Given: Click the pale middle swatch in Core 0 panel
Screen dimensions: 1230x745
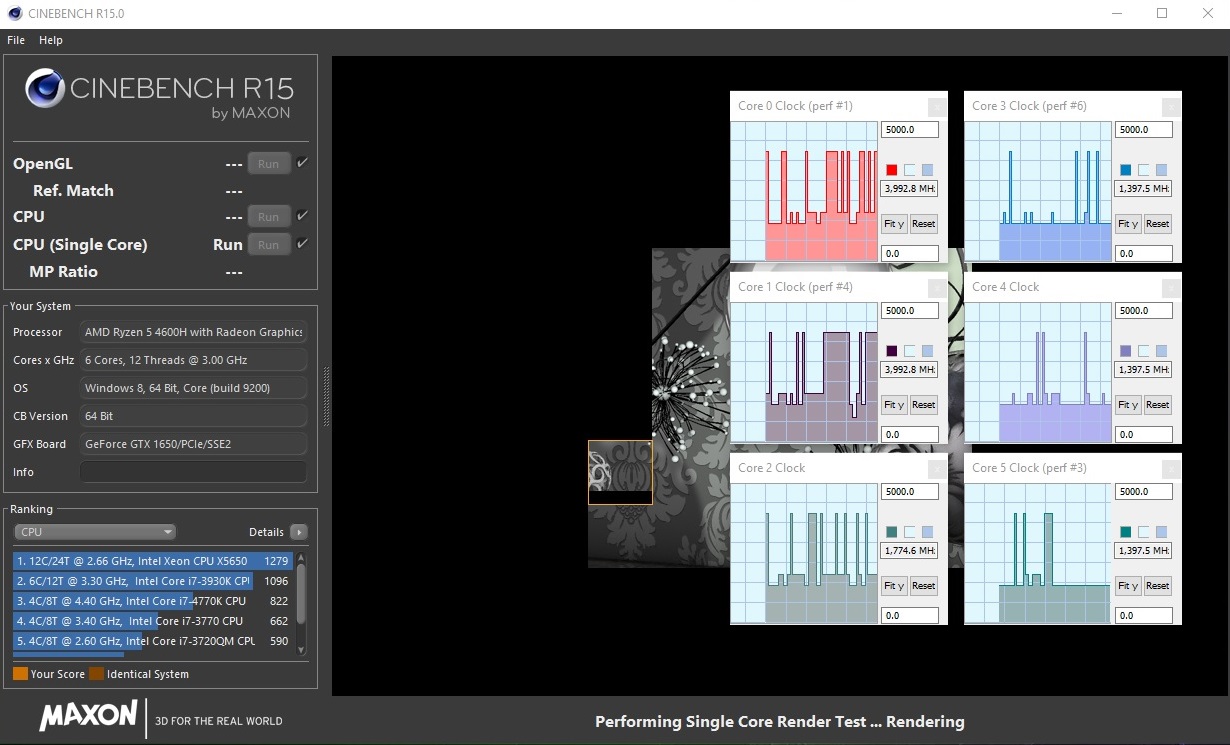Looking at the screenshot, I should [910, 170].
